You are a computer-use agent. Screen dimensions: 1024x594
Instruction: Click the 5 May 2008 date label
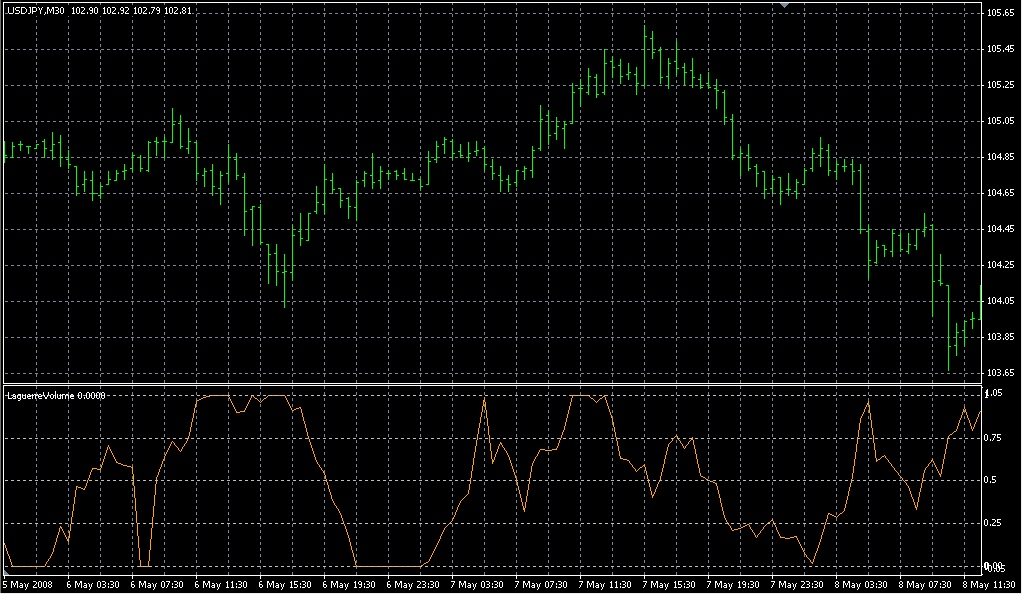[30, 584]
